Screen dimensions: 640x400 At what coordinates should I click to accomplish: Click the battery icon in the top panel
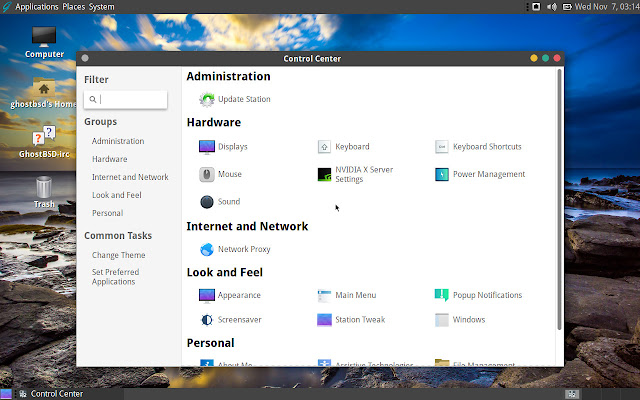pyautogui.click(x=567, y=7)
